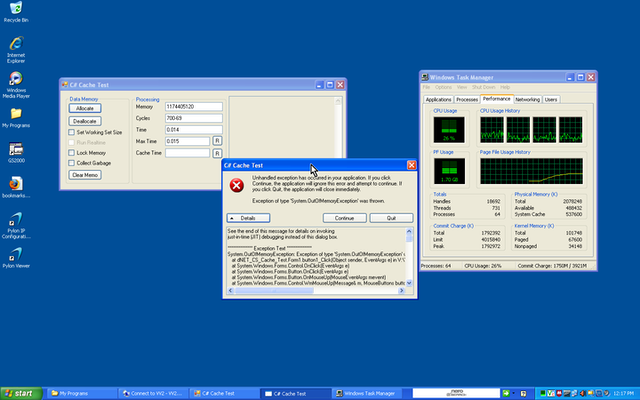
Task: Click the CPU Usage gauge in Task Manager
Action: [x=449, y=129]
